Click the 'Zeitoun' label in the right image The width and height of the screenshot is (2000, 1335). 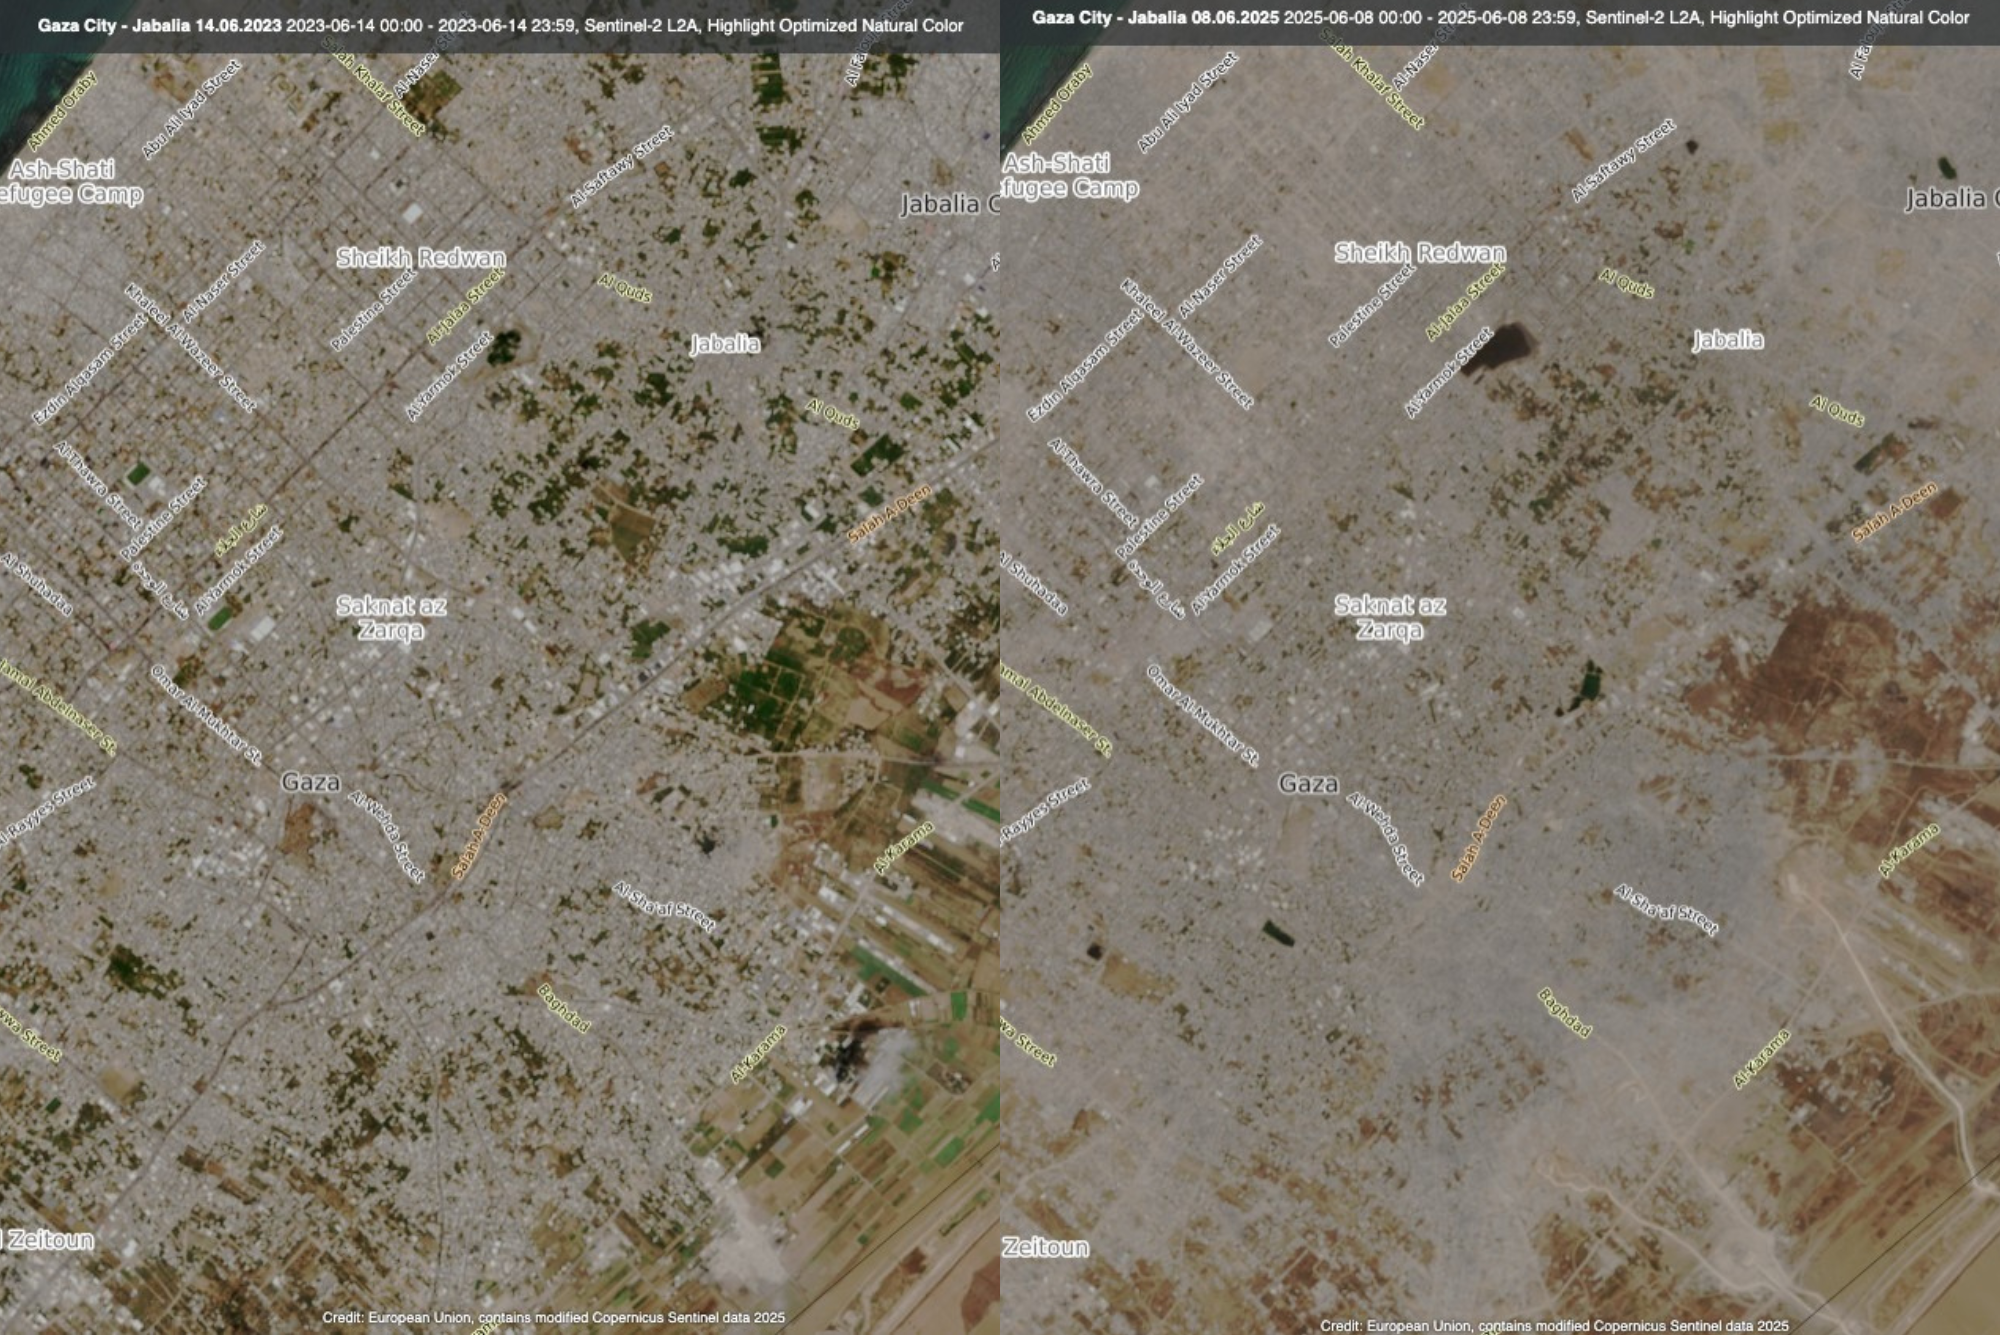[x=1045, y=1247]
